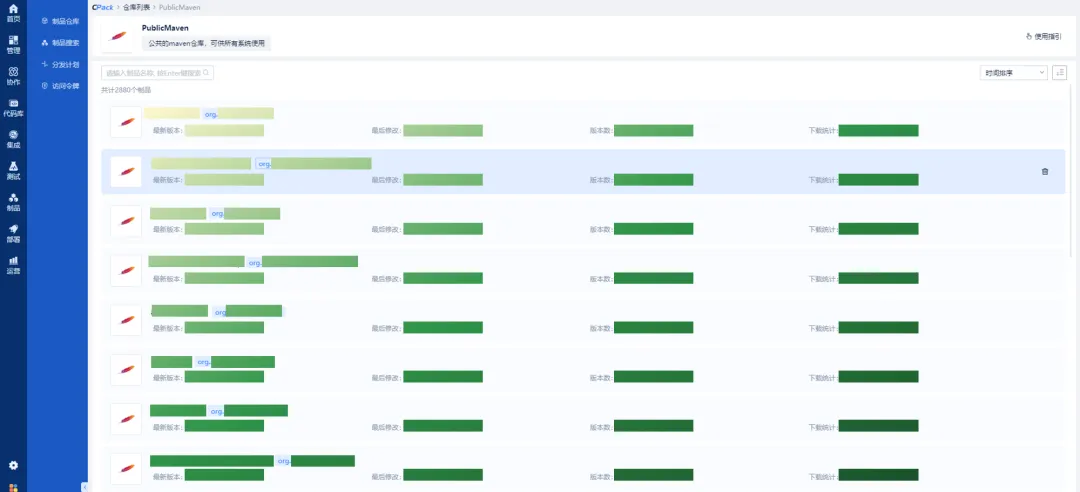Image resolution: width=1080 pixels, height=492 pixels.
Task: Delete the highlighted artifact with trash icon
Action: tap(1045, 172)
